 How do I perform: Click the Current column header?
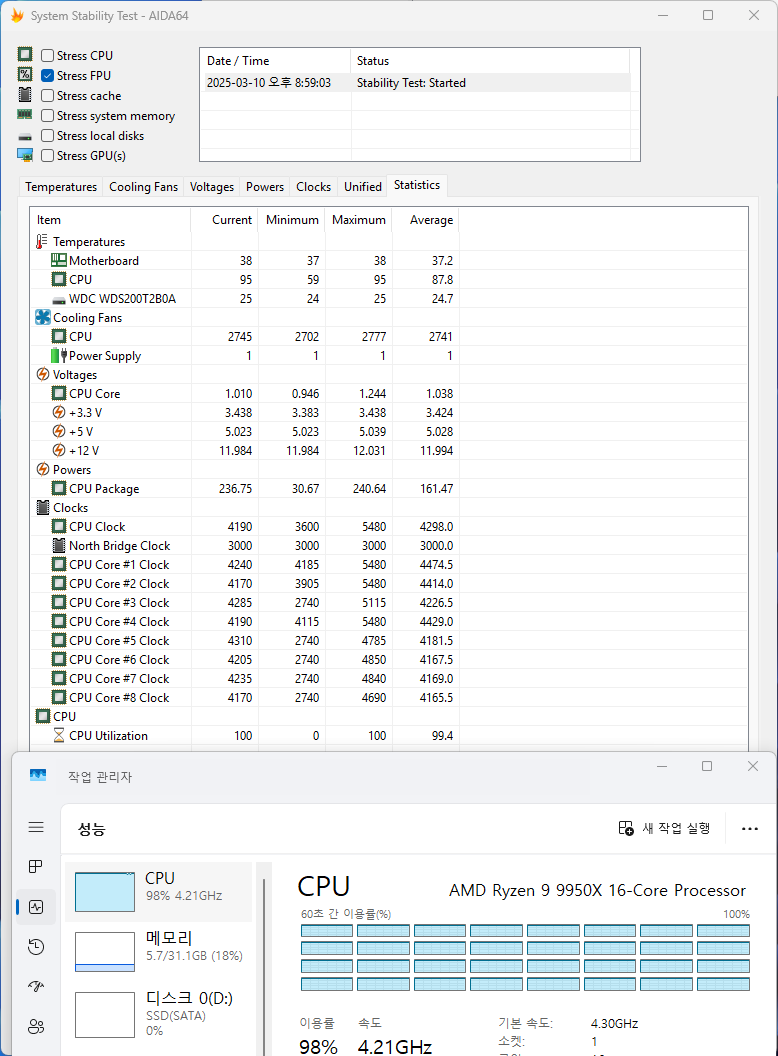pyautogui.click(x=224, y=220)
